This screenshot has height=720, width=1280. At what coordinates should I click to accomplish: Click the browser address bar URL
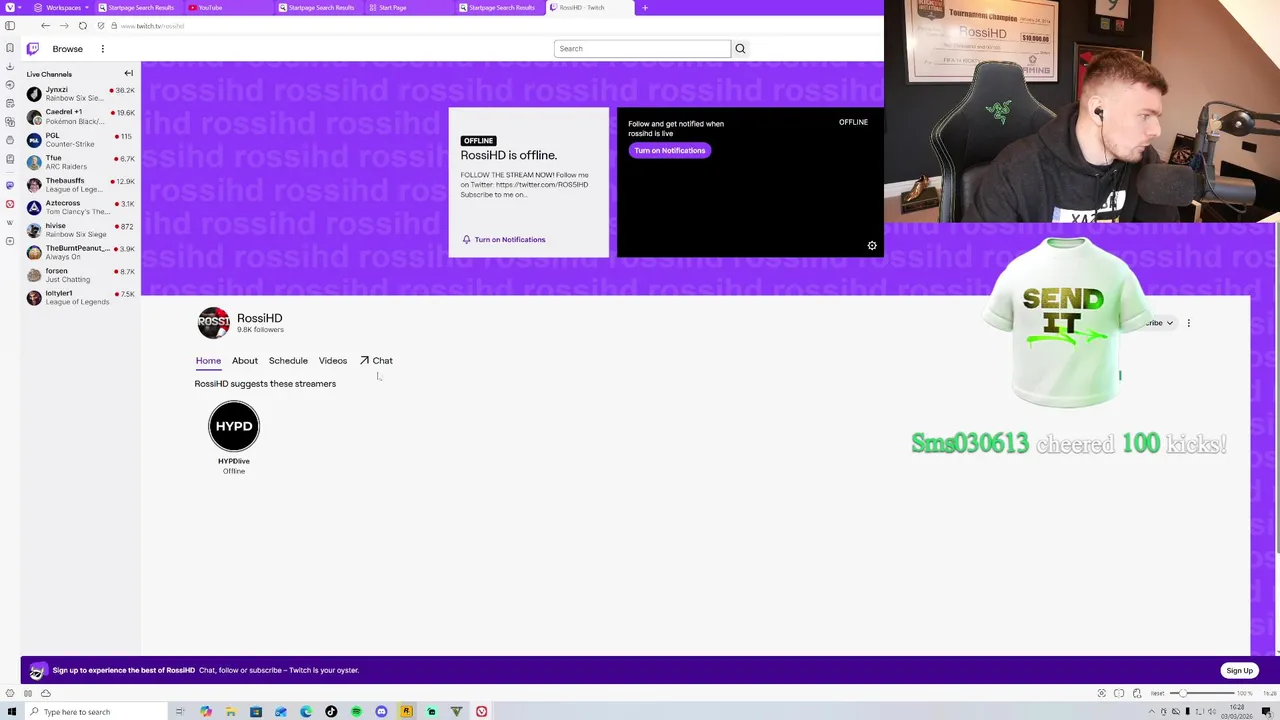[152, 25]
